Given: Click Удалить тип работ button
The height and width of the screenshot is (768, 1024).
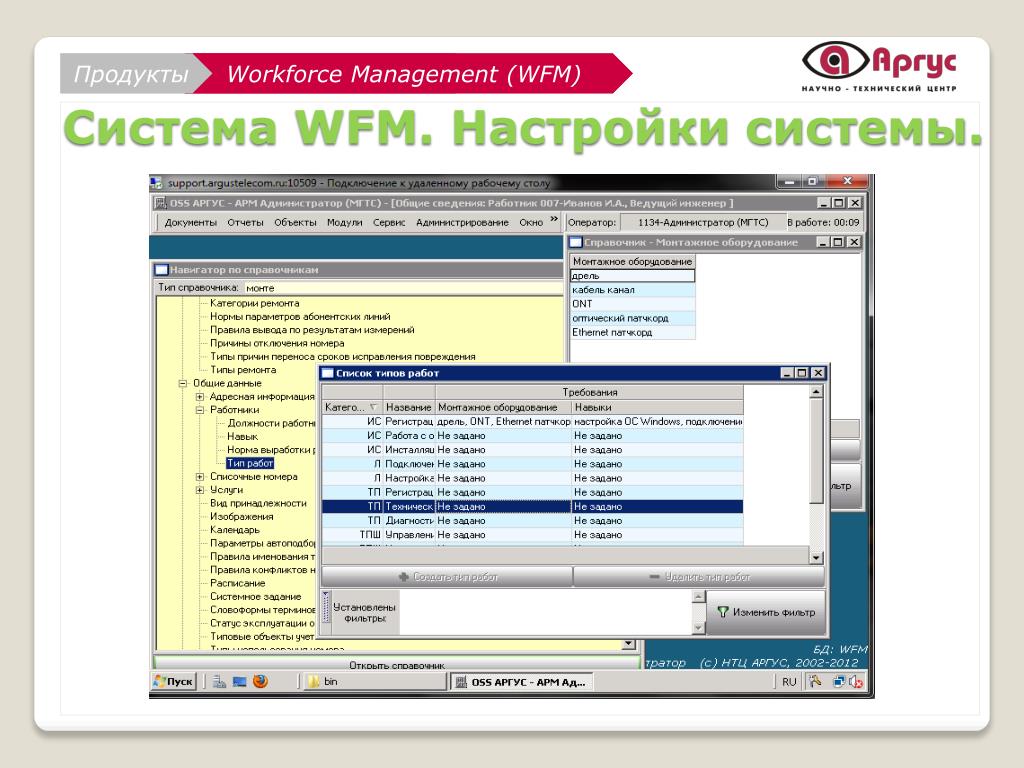Looking at the screenshot, I should pos(699,577).
